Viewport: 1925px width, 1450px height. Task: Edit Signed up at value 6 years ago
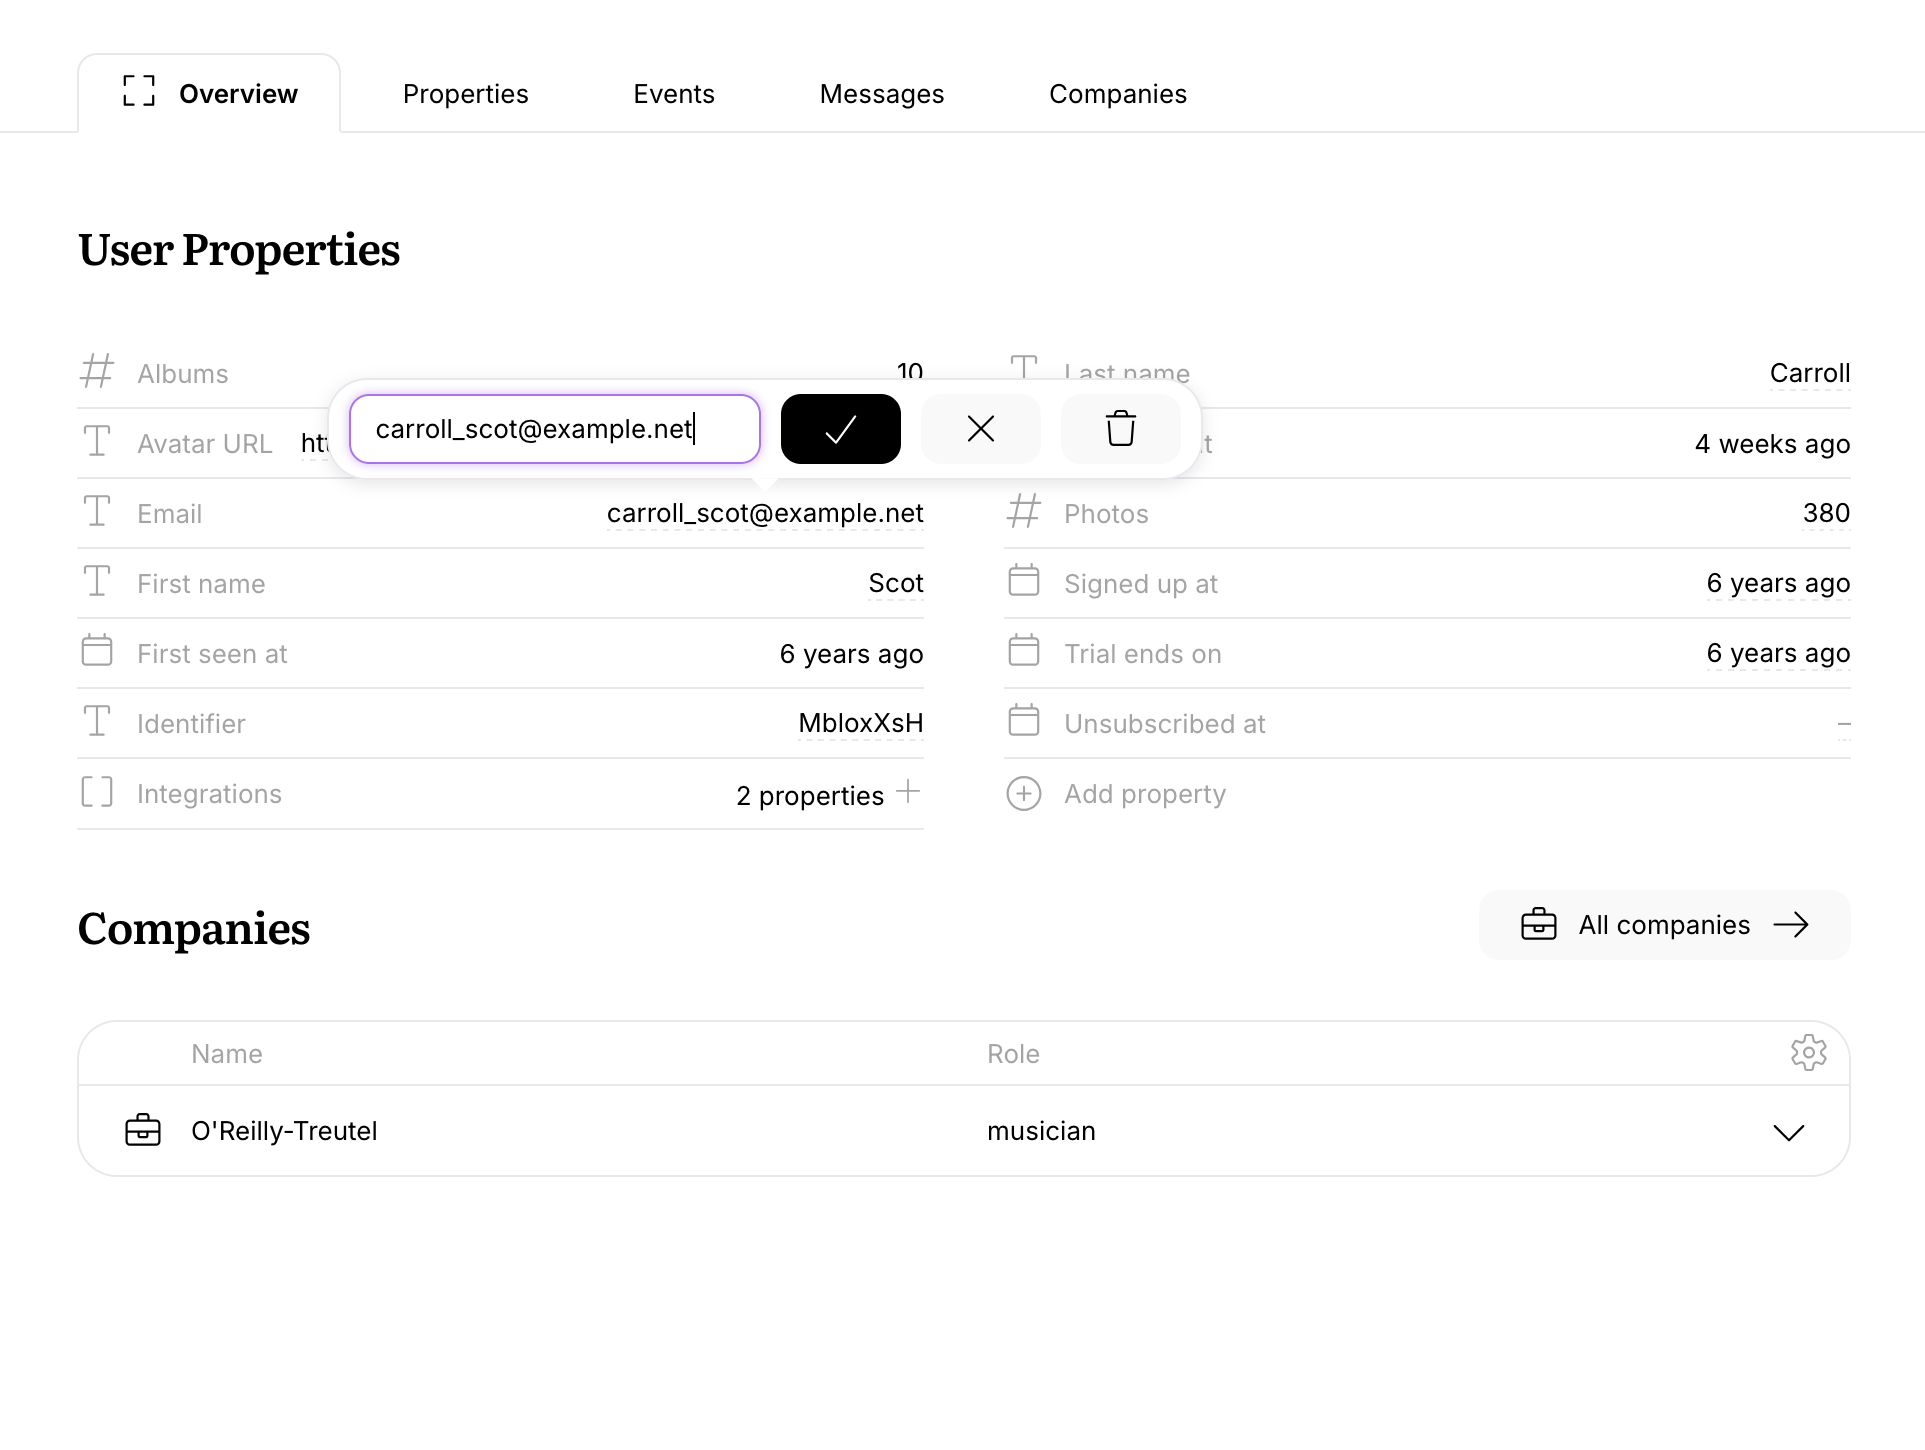[1778, 583]
